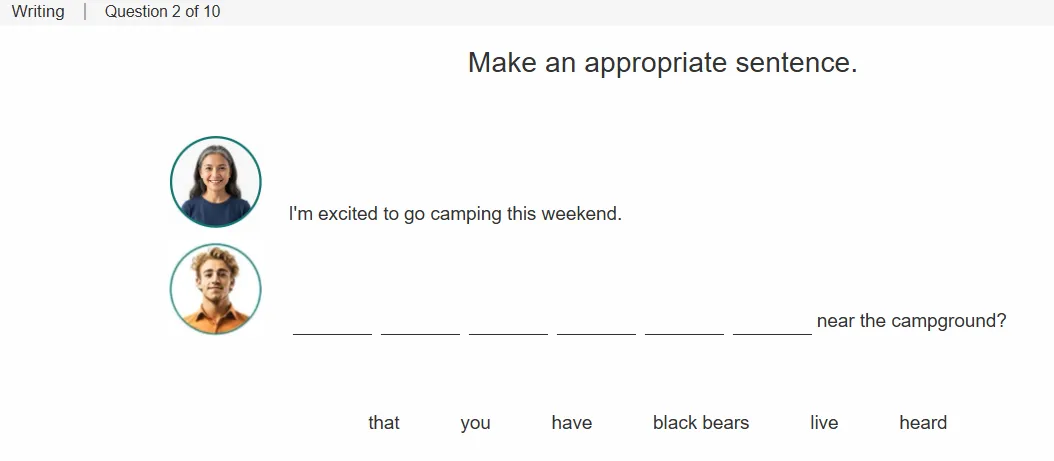Click the "Make an appropriate sentence." heading
Viewport: 1054px width, 461px height.
[663, 62]
